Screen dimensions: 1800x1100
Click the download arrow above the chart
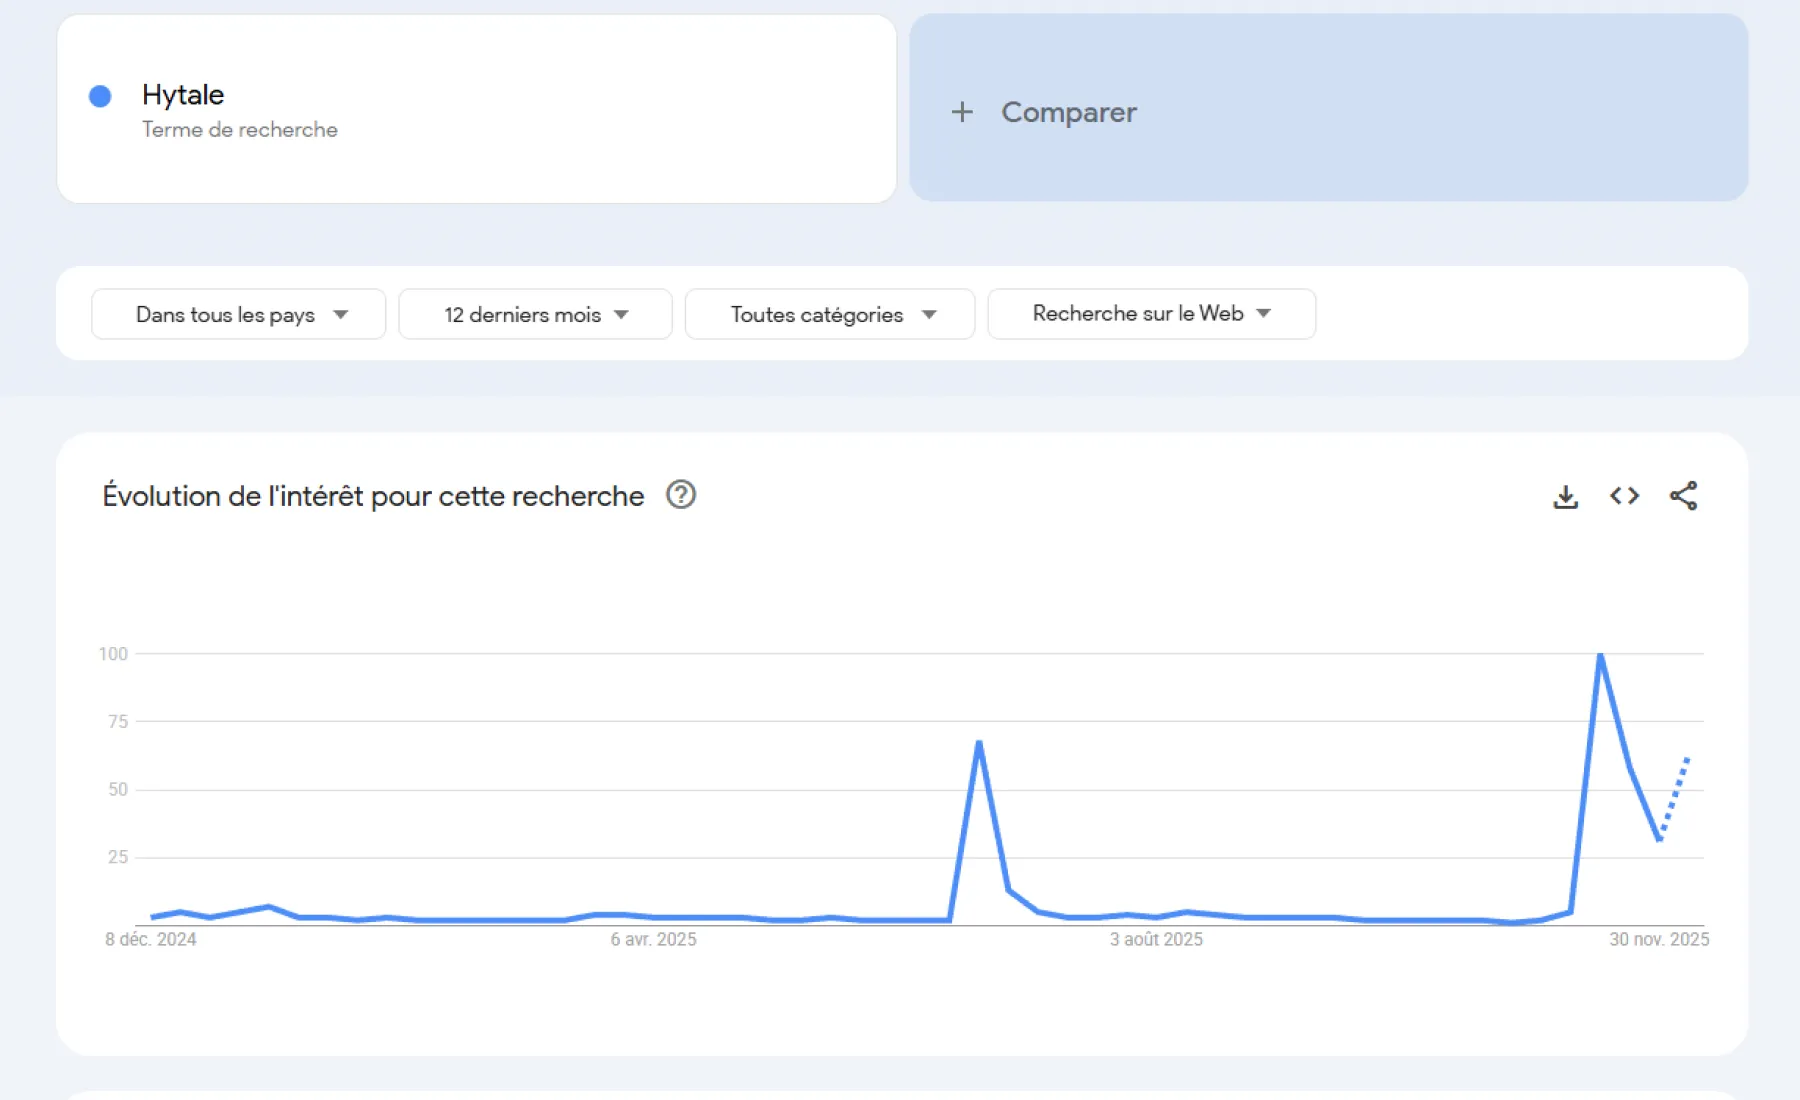click(1565, 495)
